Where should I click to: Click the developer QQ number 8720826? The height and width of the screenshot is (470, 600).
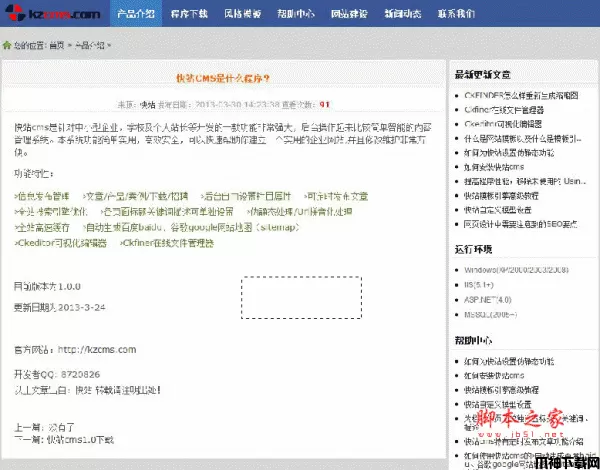coord(80,374)
